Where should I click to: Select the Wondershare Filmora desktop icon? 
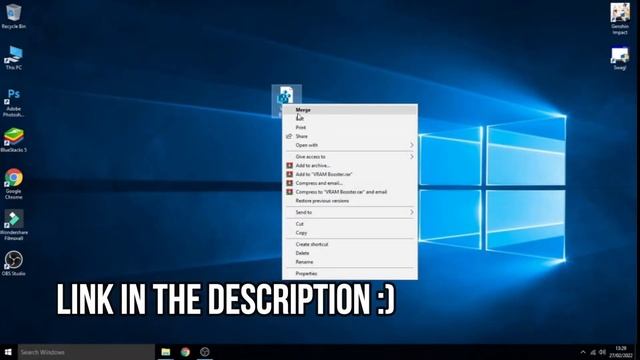(x=13, y=225)
